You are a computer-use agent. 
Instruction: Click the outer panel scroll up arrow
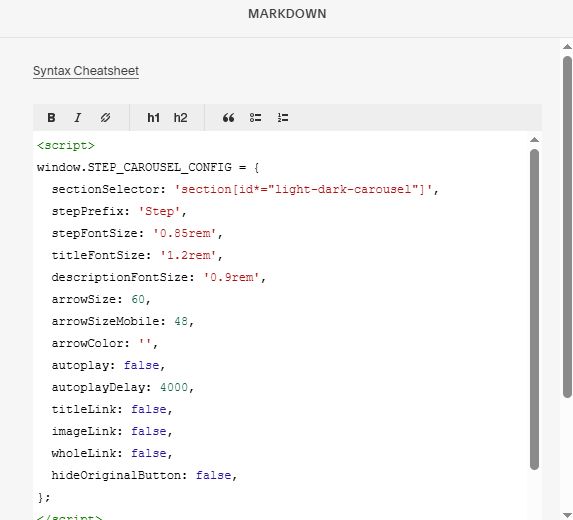(x=567, y=46)
